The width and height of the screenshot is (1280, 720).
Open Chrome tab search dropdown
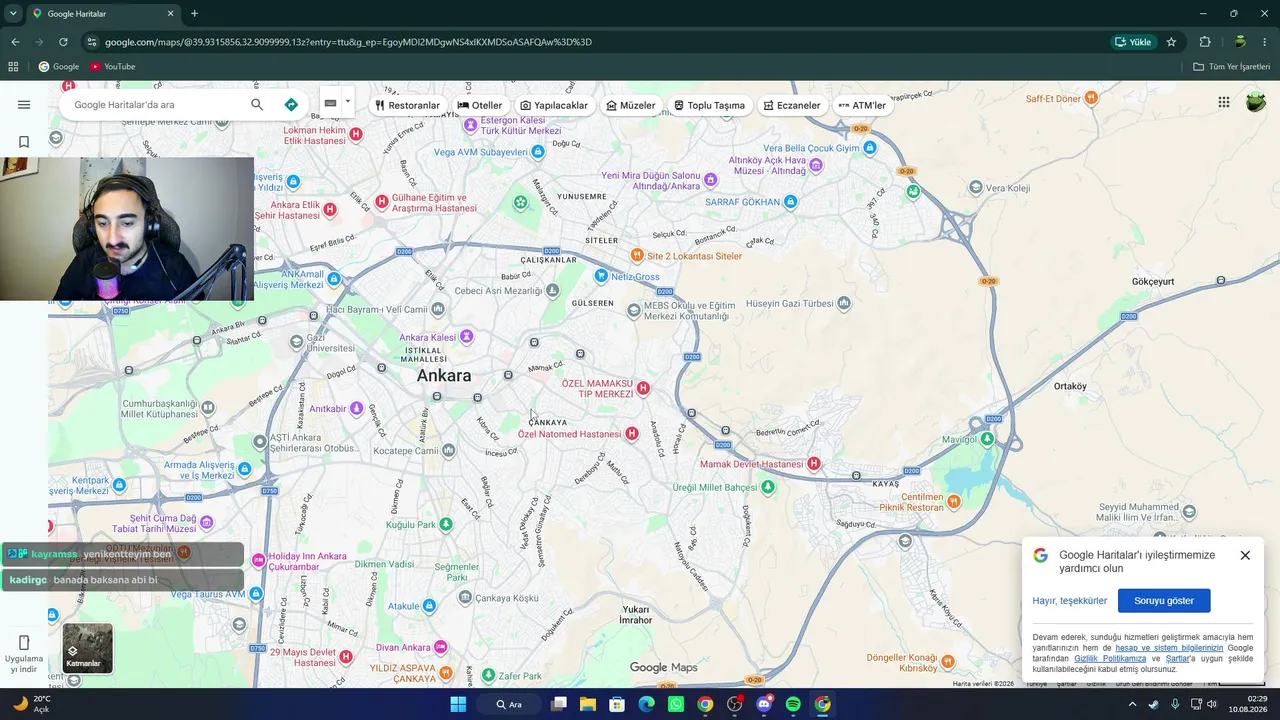tap(13, 14)
